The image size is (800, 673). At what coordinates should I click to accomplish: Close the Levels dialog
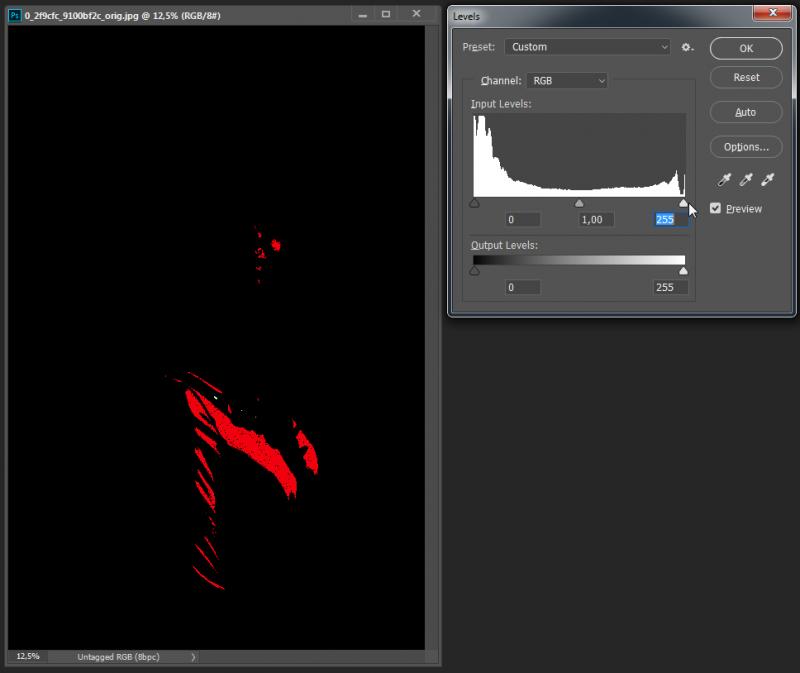point(772,13)
